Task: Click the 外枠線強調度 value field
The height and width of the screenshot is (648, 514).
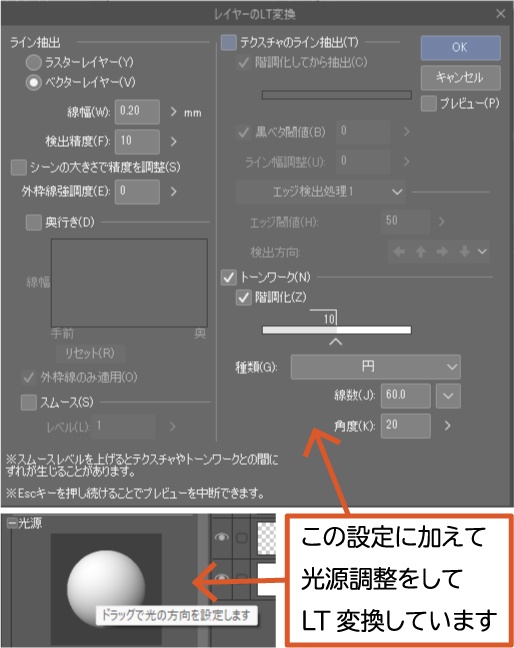Action: pos(137,191)
